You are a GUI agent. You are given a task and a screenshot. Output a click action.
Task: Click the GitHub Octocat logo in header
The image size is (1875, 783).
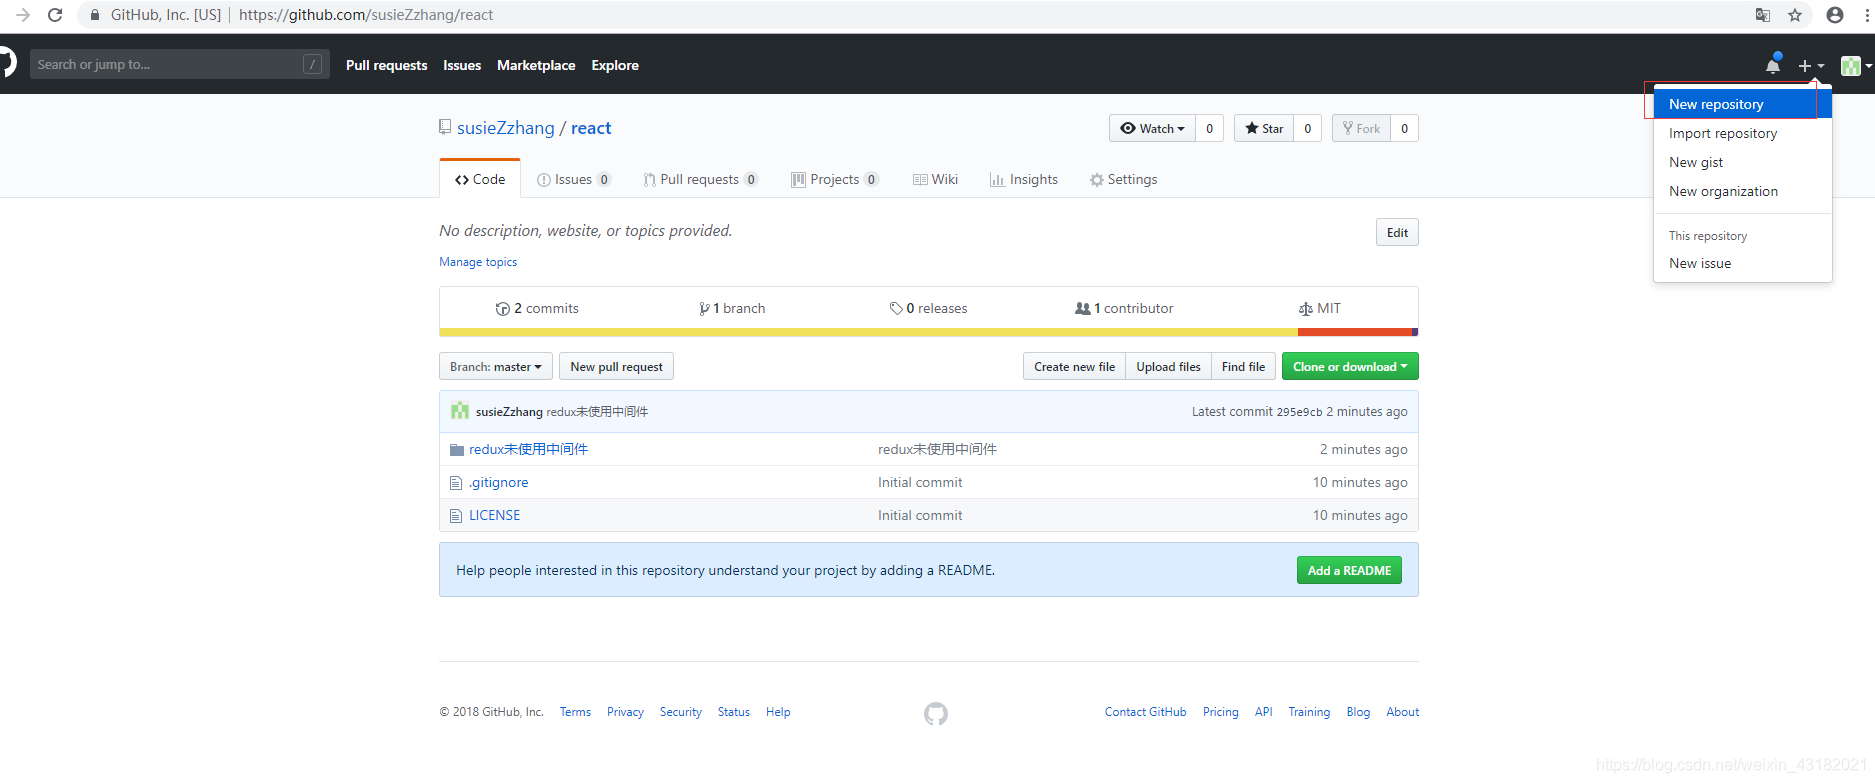click(x=7, y=63)
